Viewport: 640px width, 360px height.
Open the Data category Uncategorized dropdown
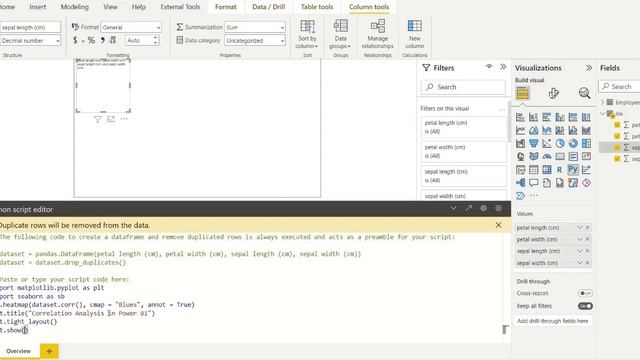pos(255,40)
